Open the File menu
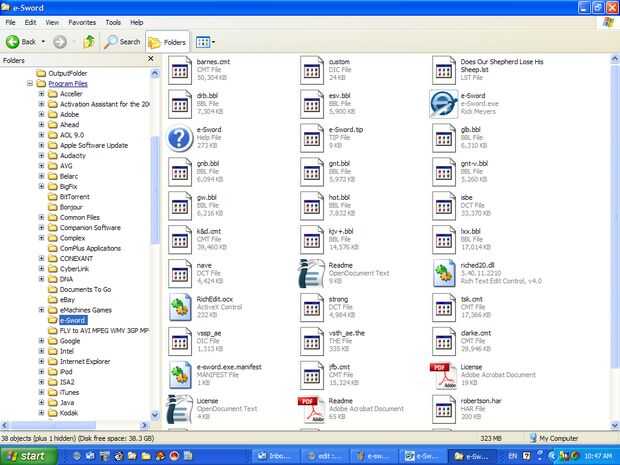The height and width of the screenshot is (465, 620). (10, 22)
